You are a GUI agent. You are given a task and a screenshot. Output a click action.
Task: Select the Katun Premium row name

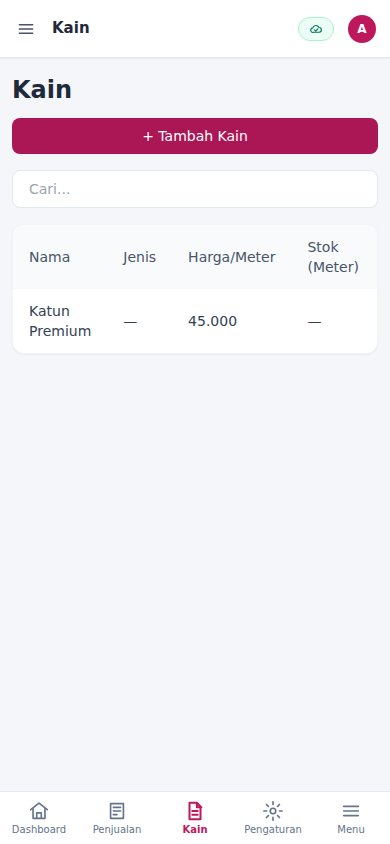(60, 321)
